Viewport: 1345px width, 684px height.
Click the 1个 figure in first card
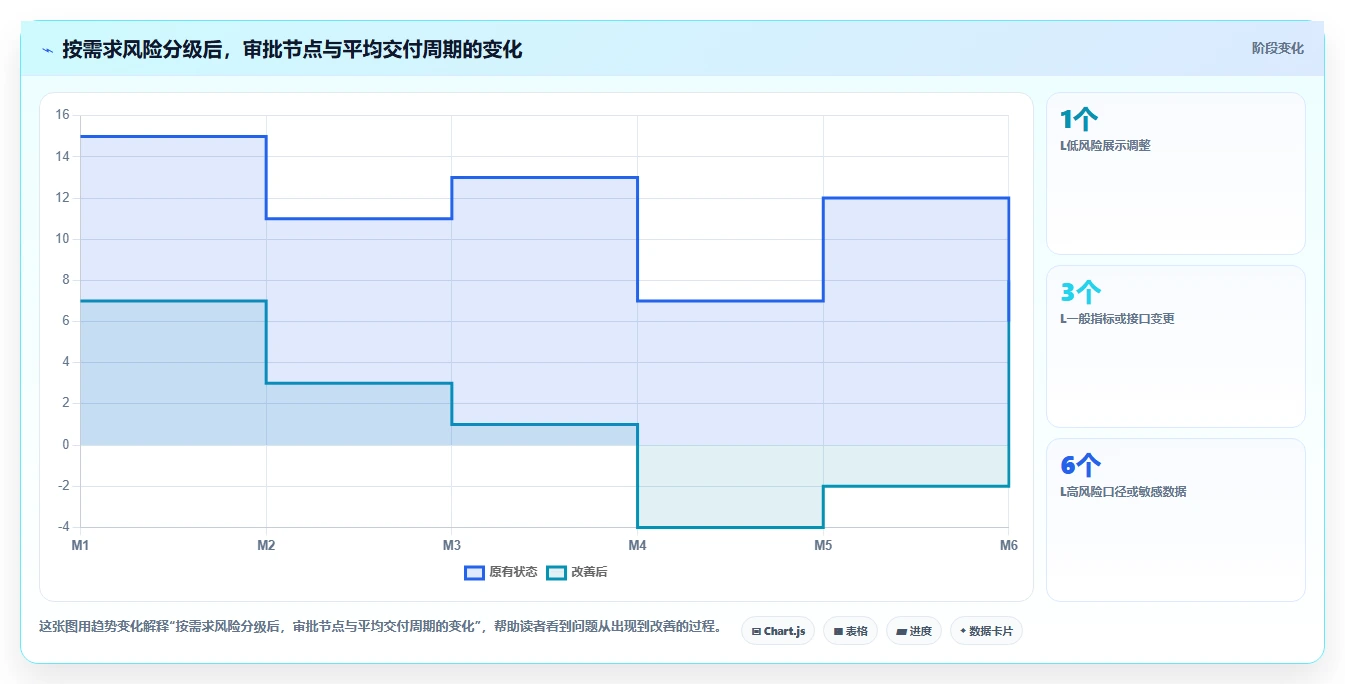(x=1079, y=120)
